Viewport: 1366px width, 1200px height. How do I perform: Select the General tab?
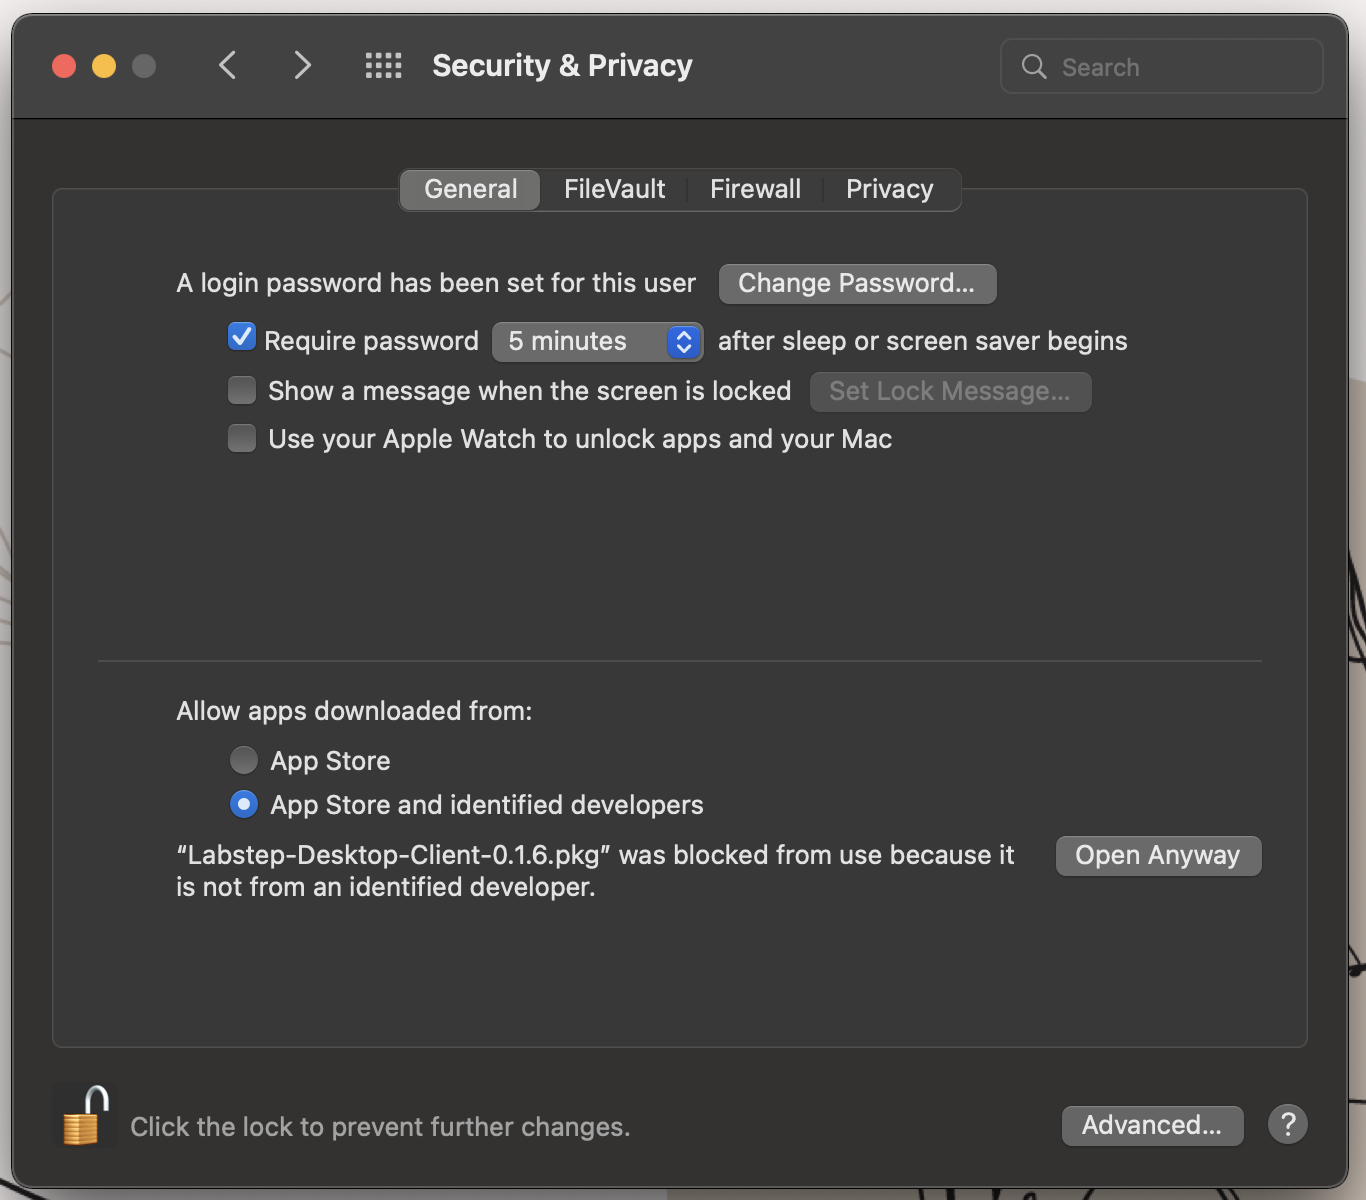tap(470, 189)
